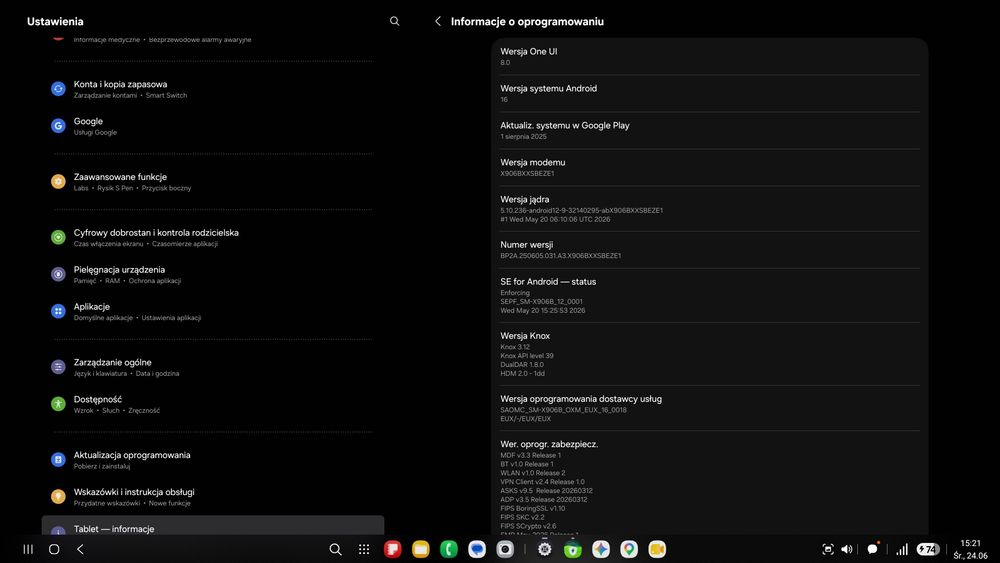Click Pielęgnacja urządzenia icon
Viewport: 1000px width, 563px height.
tap(58, 274)
